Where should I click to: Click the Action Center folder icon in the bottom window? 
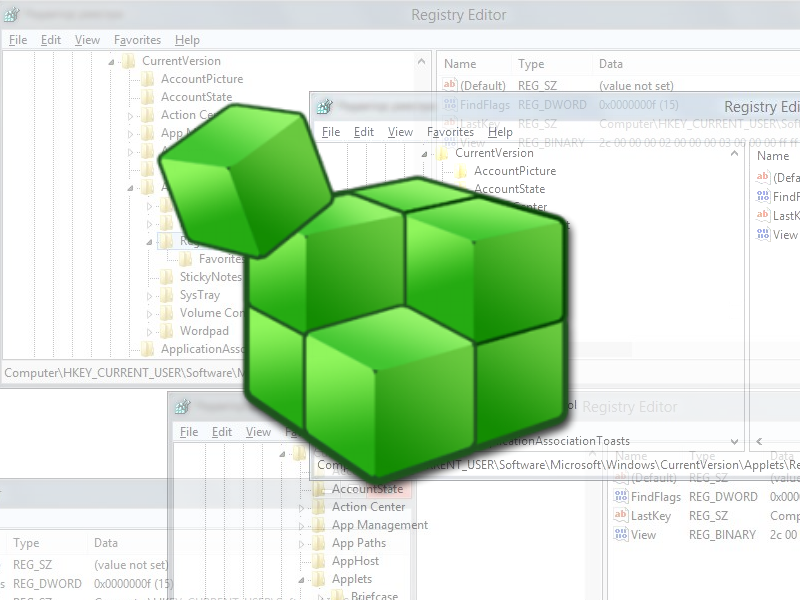click(x=319, y=507)
